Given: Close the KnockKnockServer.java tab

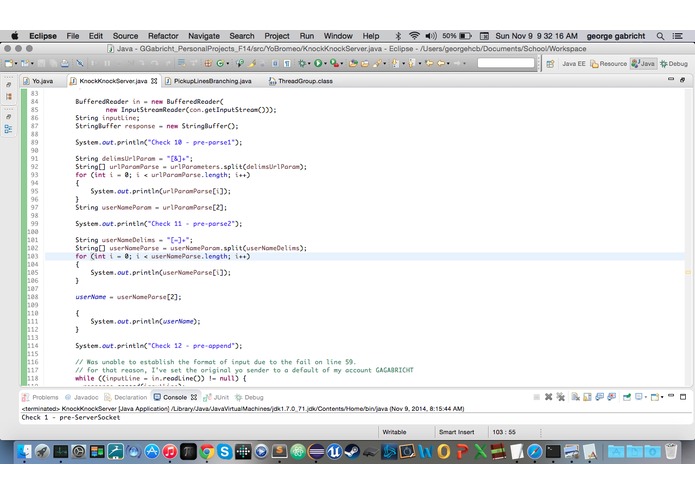Looking at the screenshot, I should [x=154, y=81].
